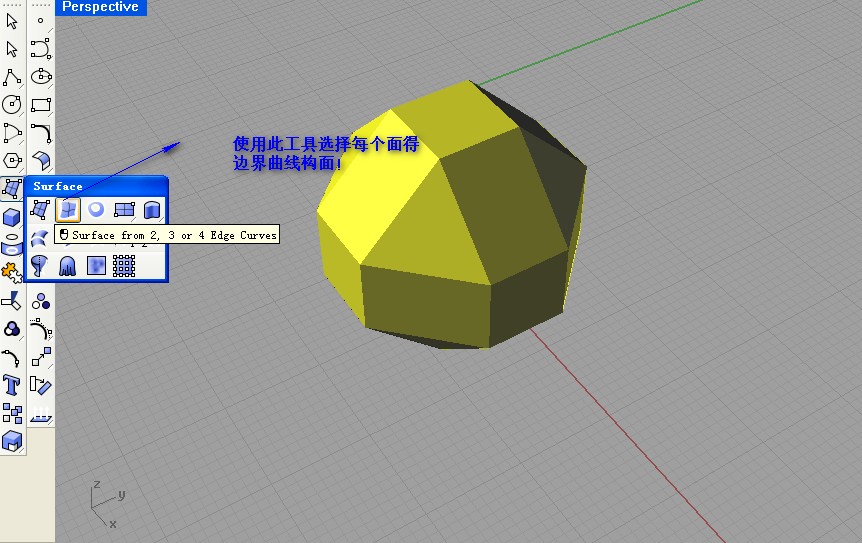Click the Surface flyout title bar
The width and height of the screenshot is (862, 543).
tap(96, 186)
